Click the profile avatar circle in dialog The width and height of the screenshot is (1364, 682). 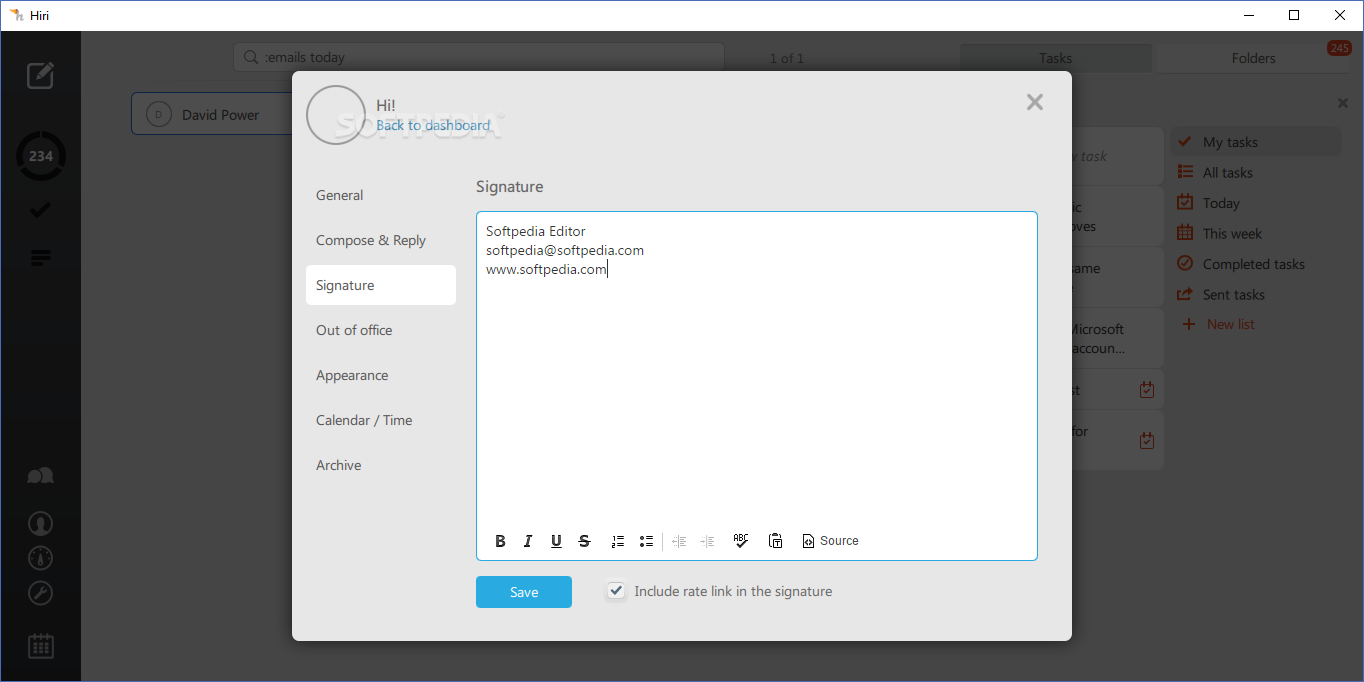click(x=336, y=115)
